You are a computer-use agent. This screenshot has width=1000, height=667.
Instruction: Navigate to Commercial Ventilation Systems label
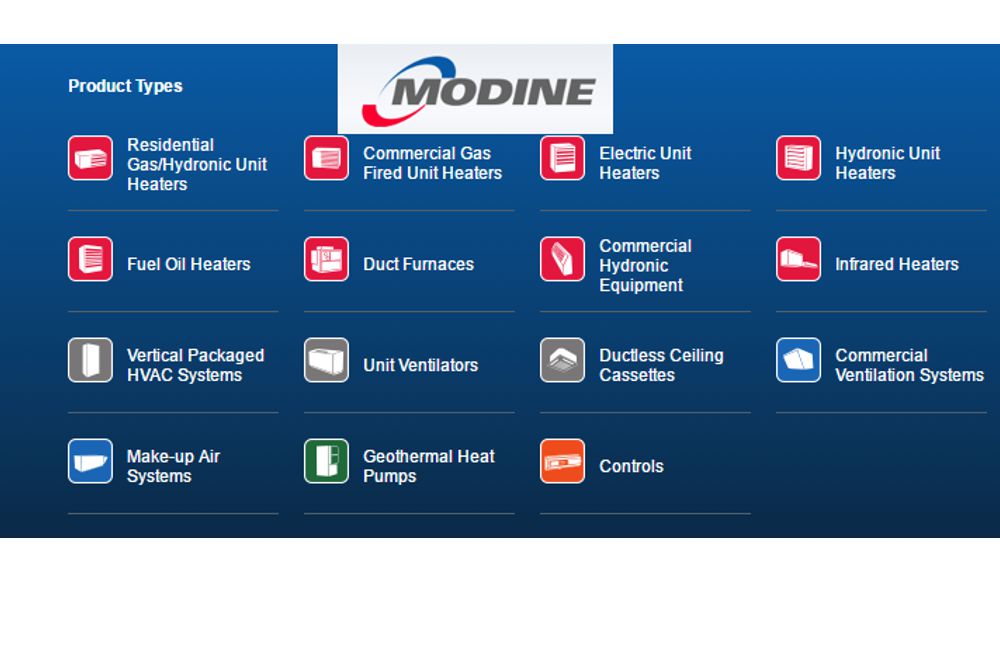tap(909, 365)
